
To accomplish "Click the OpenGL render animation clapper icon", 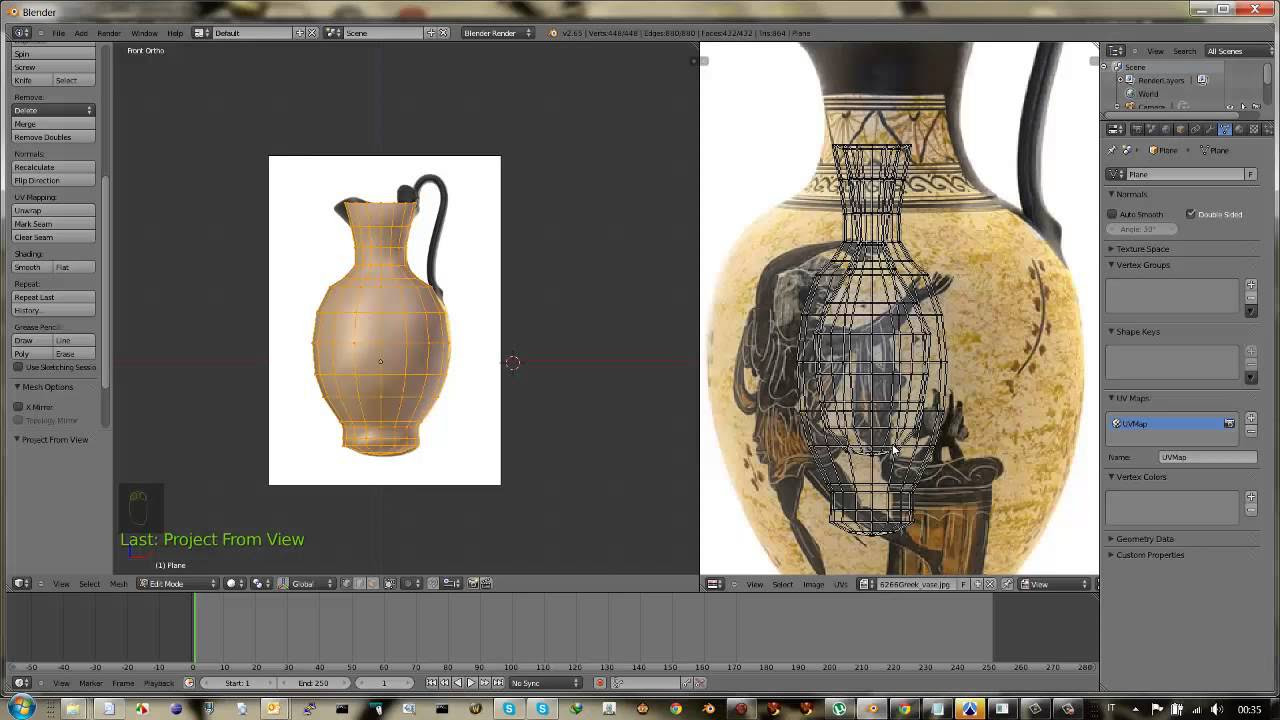I will pos(486,583).
